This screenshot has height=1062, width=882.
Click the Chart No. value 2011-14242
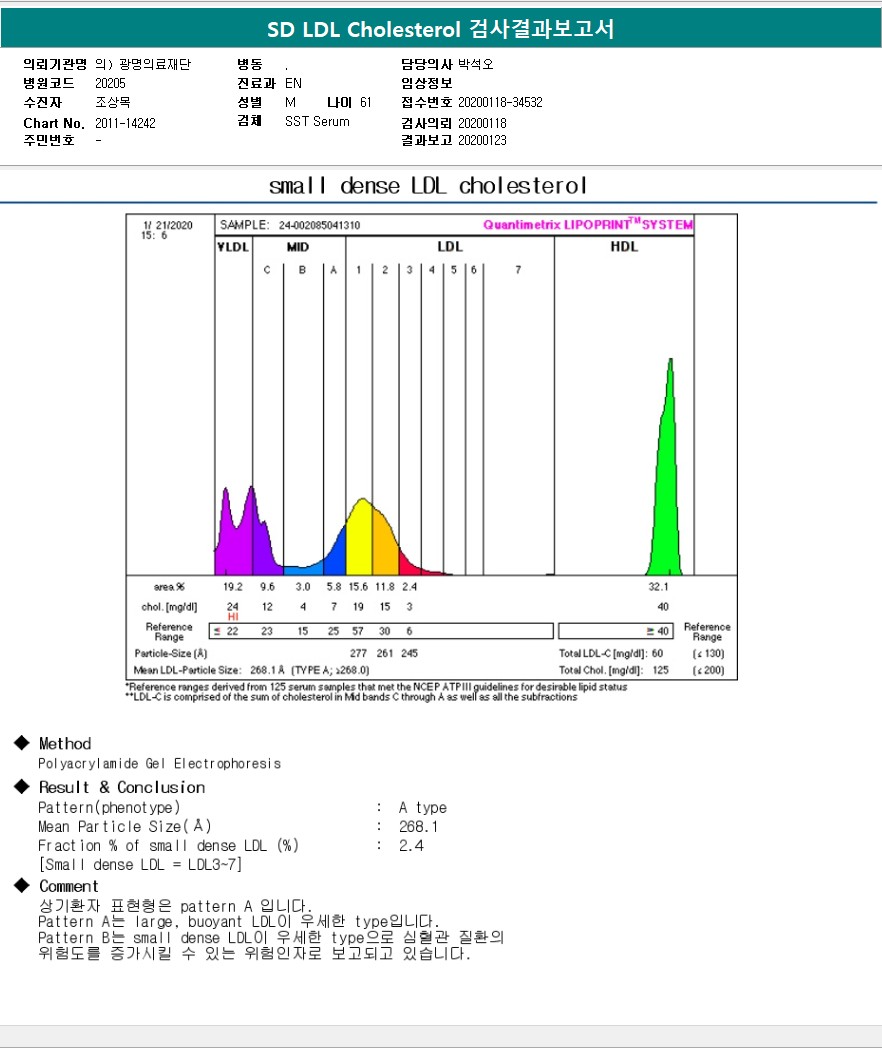(x=125, y=123)
